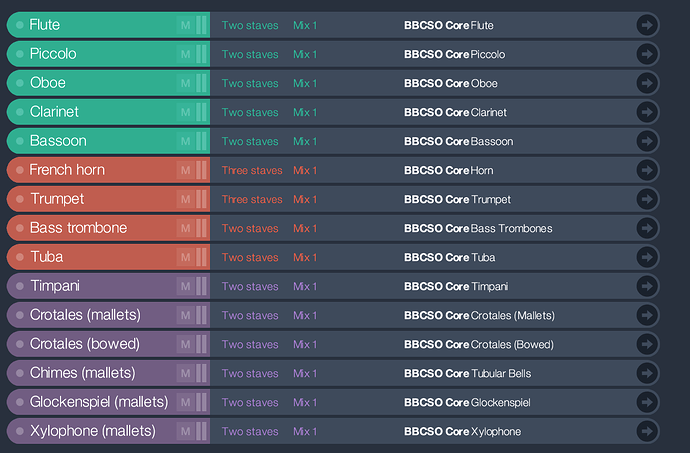The width and height of the screenshot is (690, 453).
Task: Open the Tubular Bells arrow button
Action: [647, 373]
